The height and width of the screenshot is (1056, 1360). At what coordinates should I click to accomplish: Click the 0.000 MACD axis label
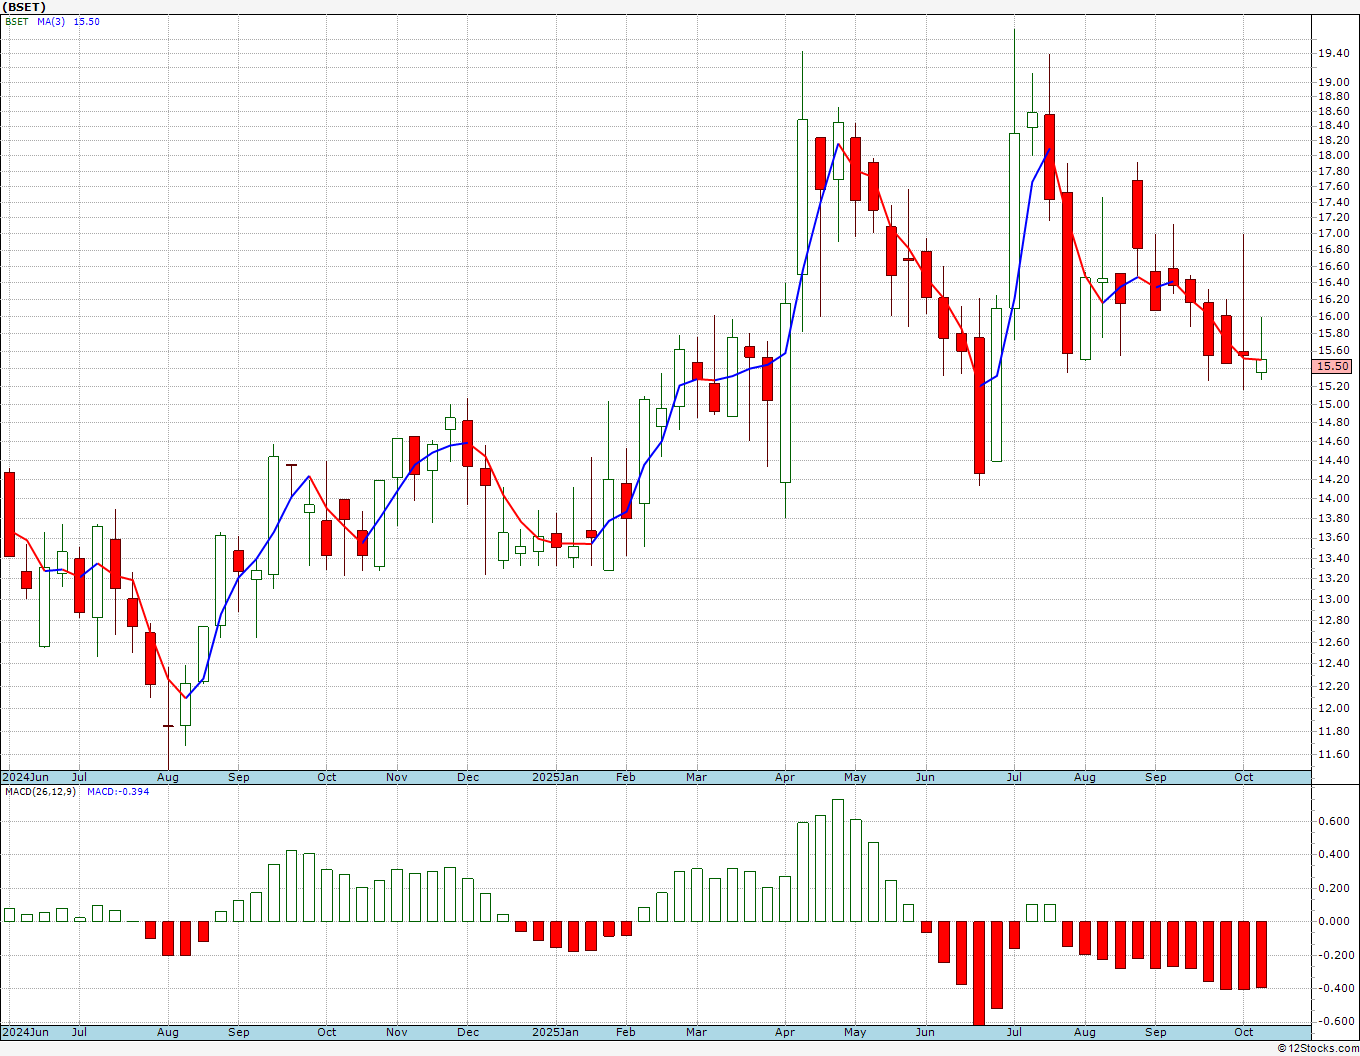coord(1333,922)
